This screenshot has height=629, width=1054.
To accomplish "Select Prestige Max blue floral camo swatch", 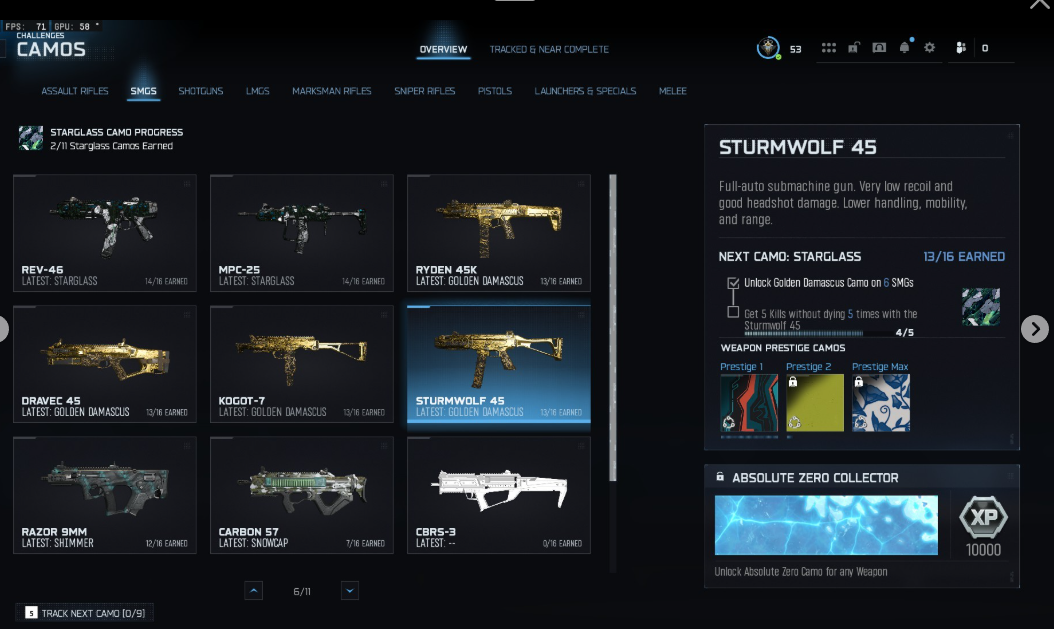I will click(881, 403).
